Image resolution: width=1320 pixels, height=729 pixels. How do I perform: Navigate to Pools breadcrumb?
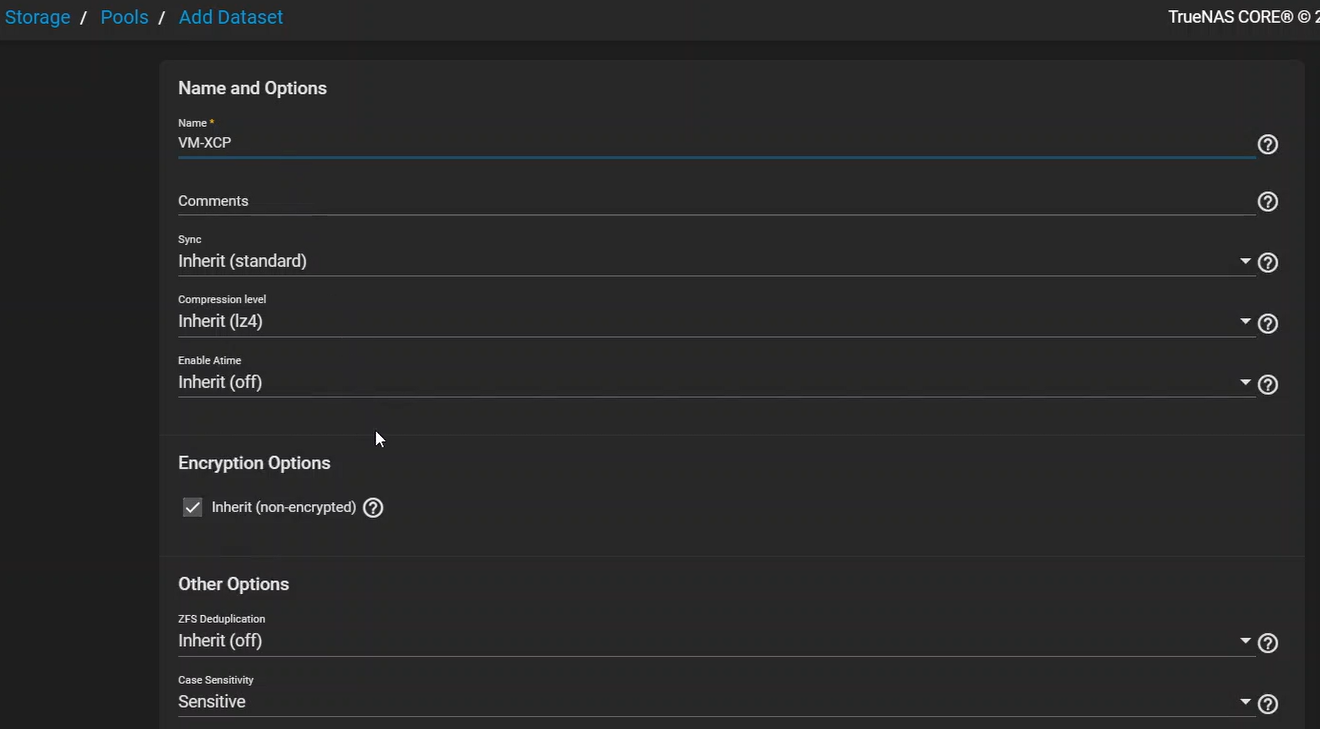[x=124, y=17]
